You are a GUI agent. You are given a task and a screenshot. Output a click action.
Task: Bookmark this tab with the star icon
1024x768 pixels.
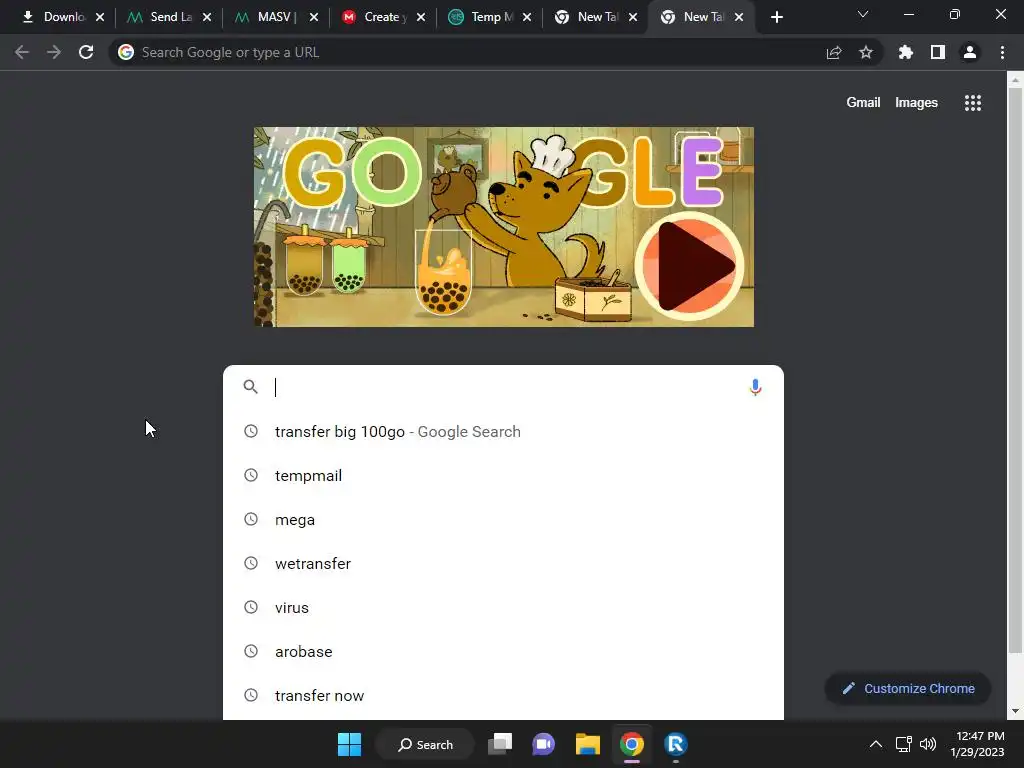[x=866, y=52]
